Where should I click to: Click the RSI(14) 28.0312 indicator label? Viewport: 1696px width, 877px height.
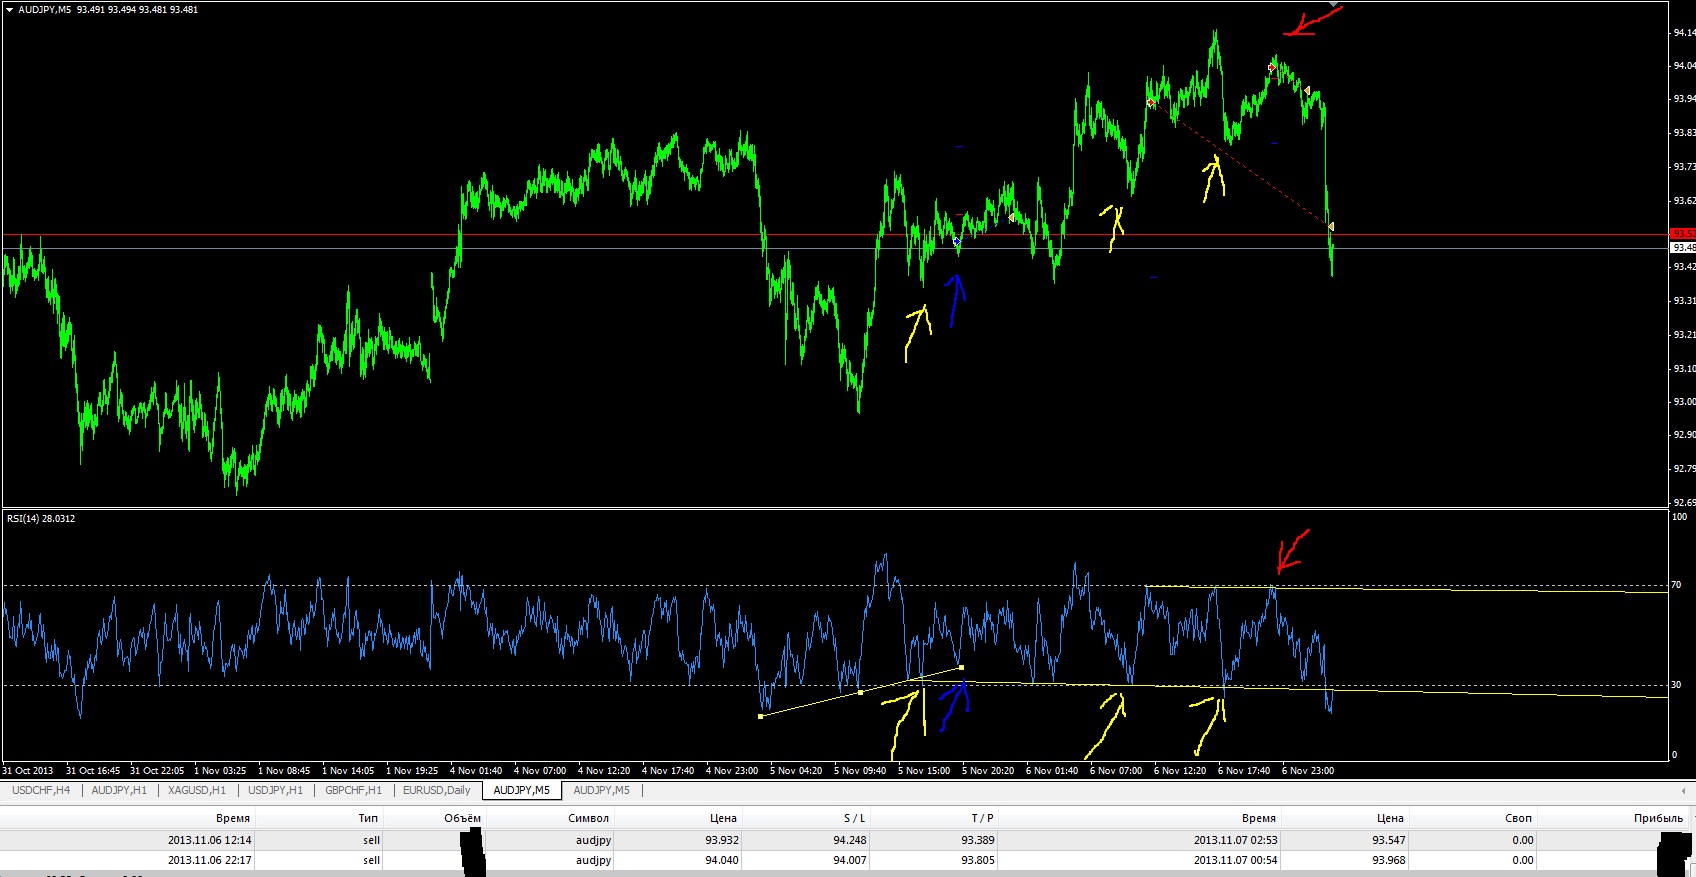(x=41, y=518)
